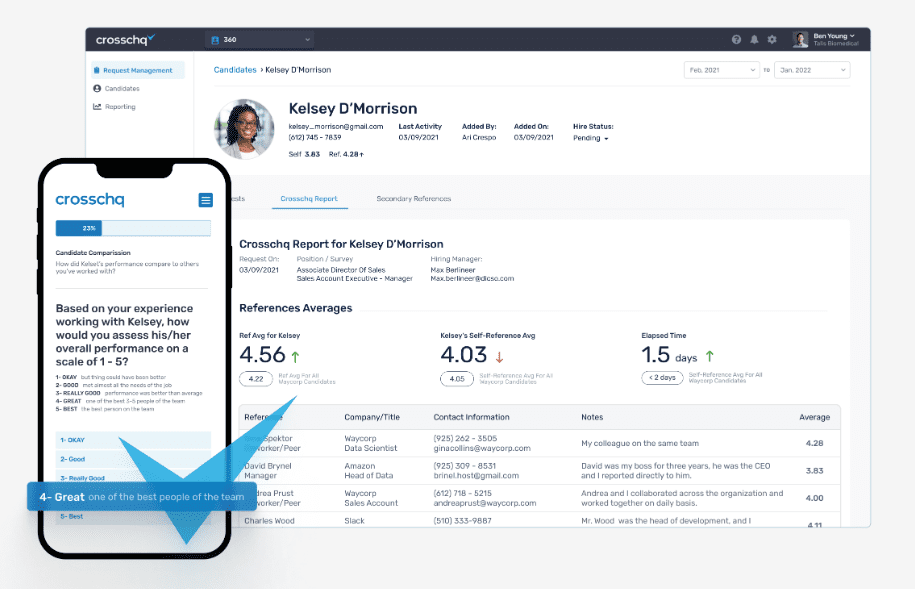Select the Charles Wood reference row
The image size is (915, 589).
click(539, 520)
